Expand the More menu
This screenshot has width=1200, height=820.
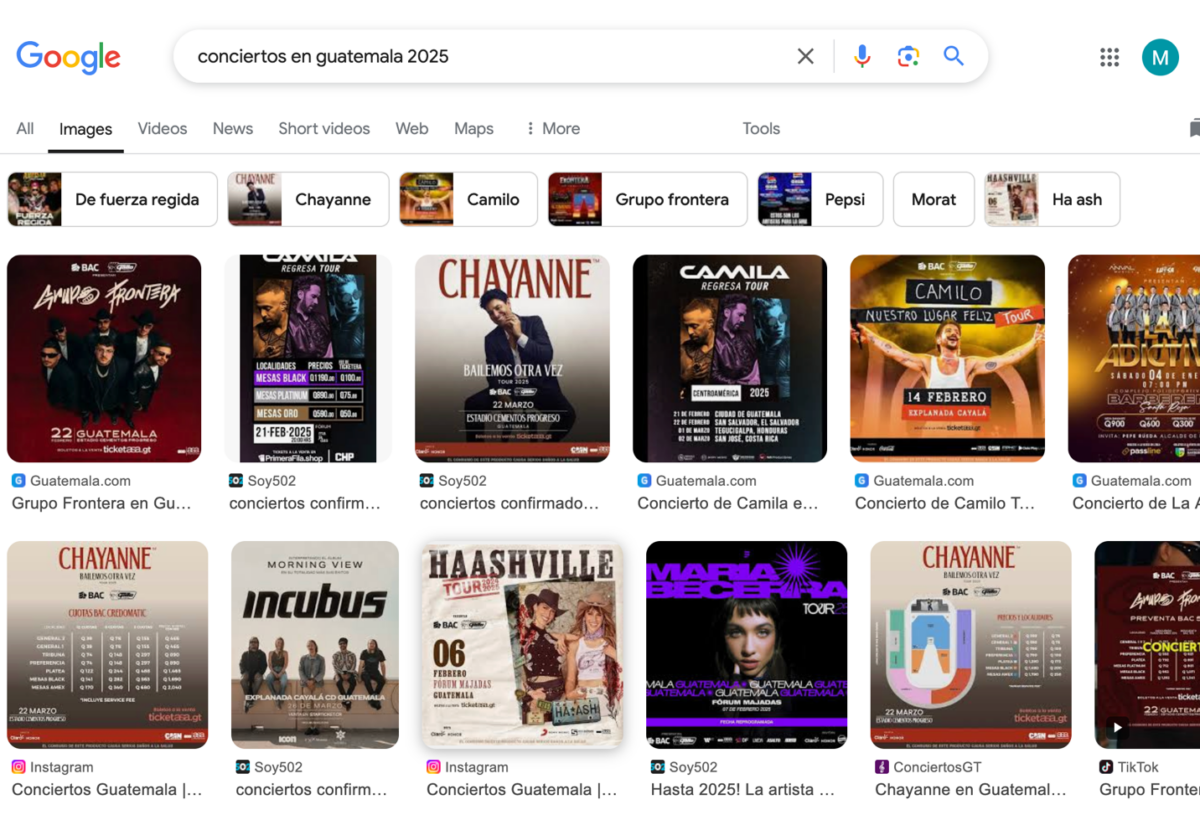tap(552, 128)
